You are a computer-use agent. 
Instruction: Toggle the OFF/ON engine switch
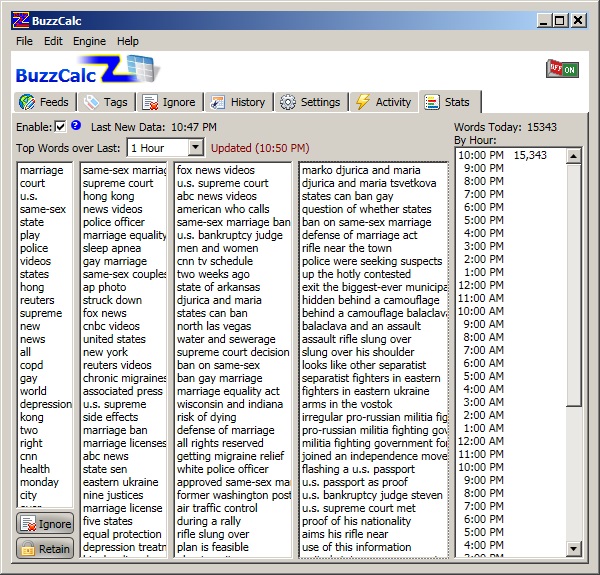coord(562,69)
